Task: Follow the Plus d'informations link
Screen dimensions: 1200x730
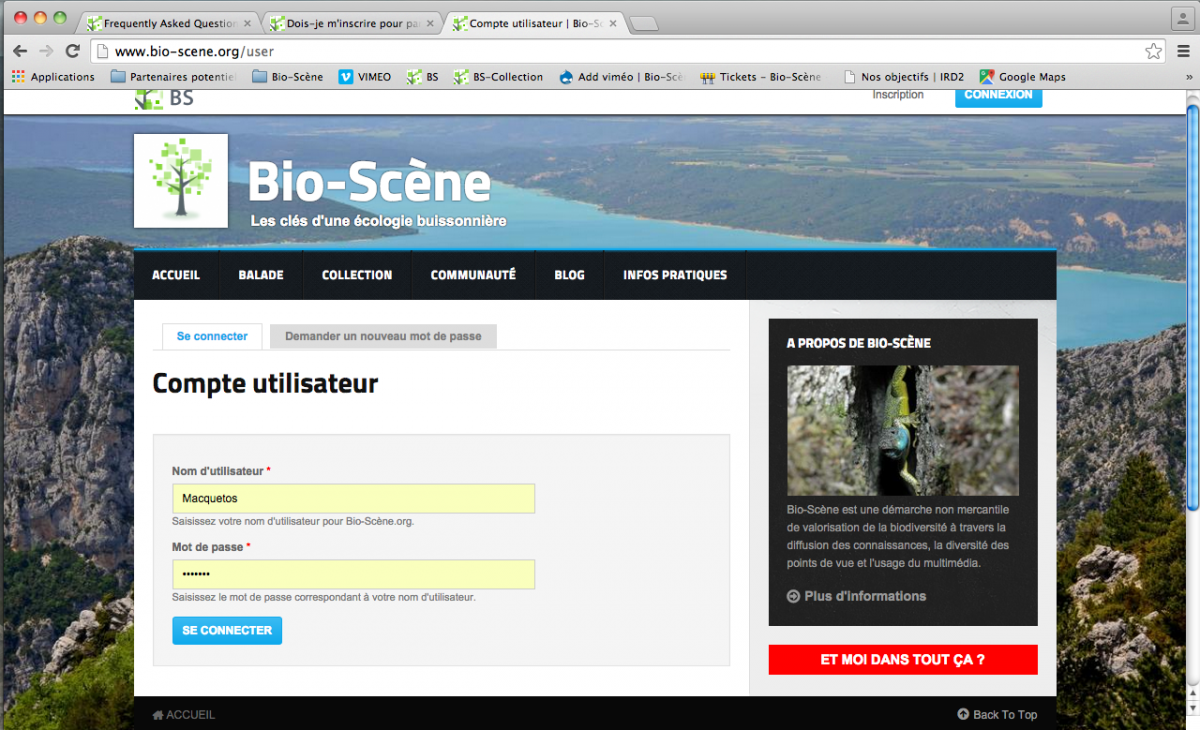Action: (864, 596)
